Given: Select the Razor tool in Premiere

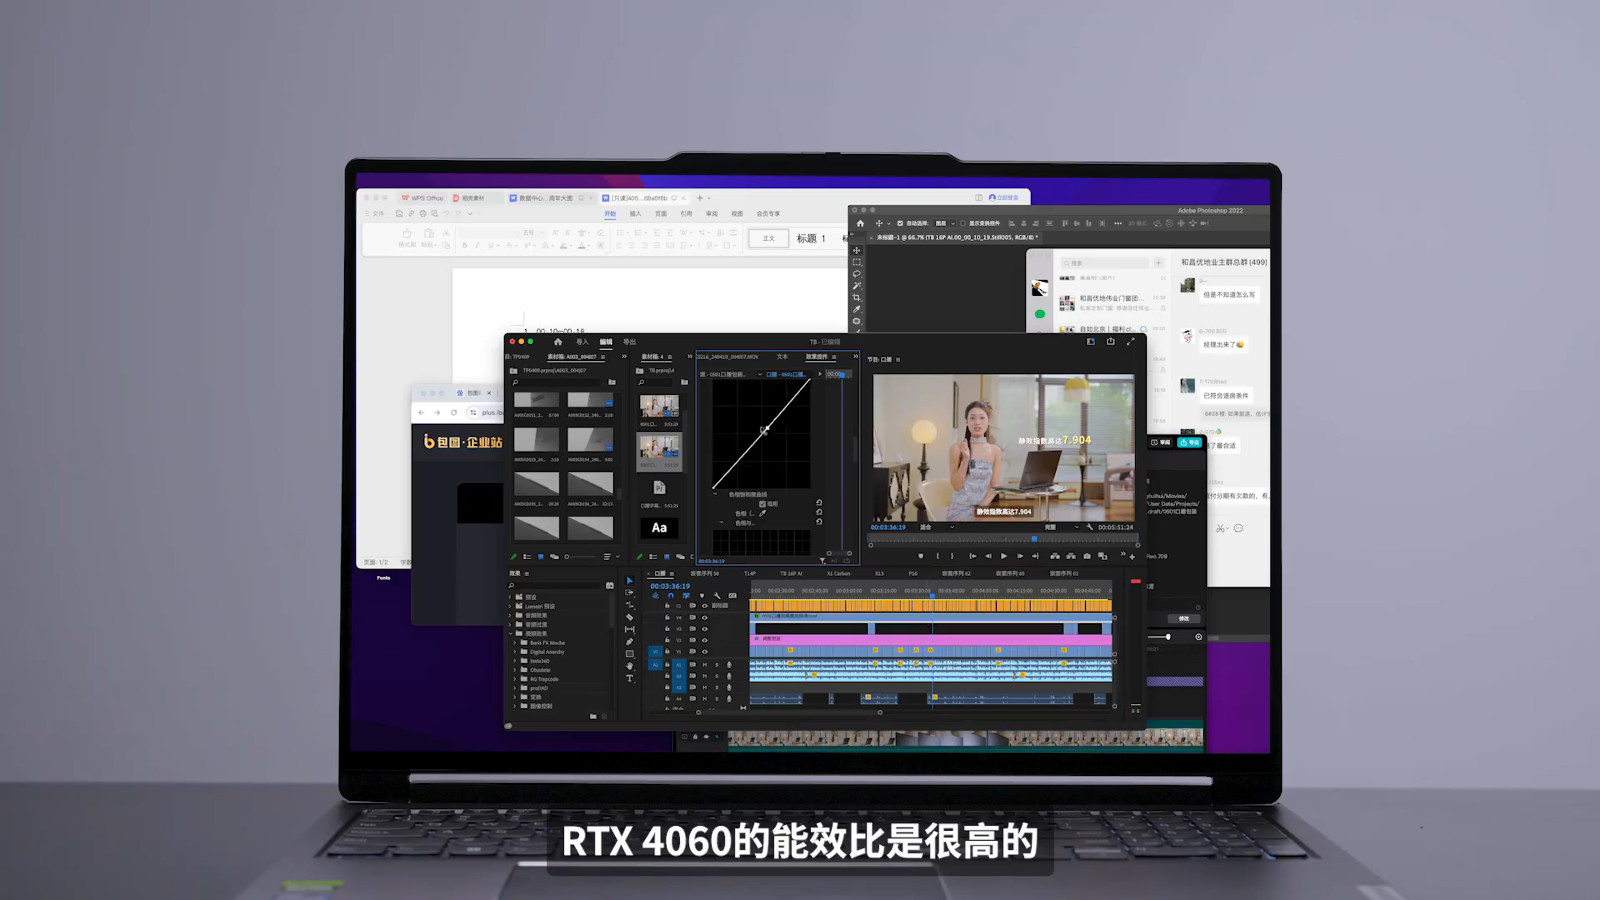Looking at the screenshot, I should (x=629, y=617).
